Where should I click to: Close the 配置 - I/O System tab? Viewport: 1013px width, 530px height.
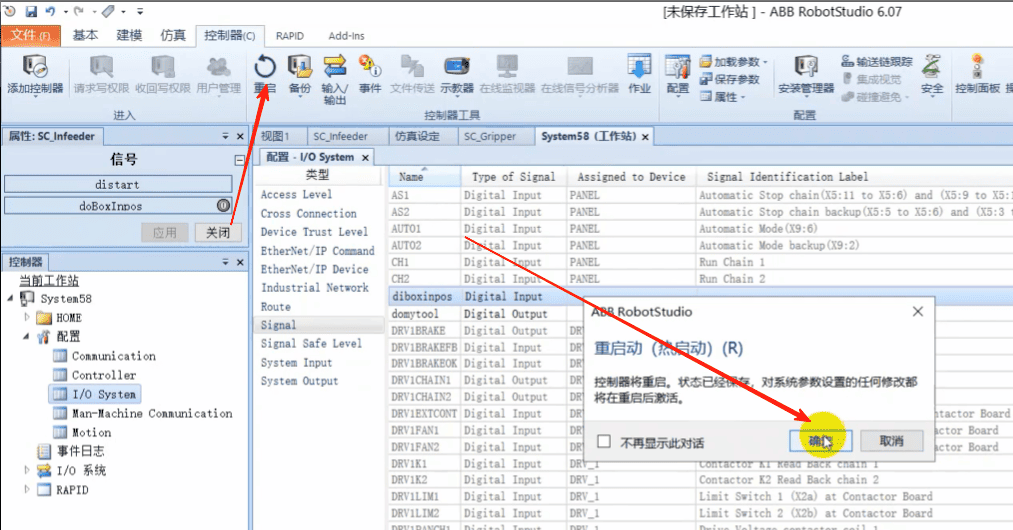coord(365,158)
